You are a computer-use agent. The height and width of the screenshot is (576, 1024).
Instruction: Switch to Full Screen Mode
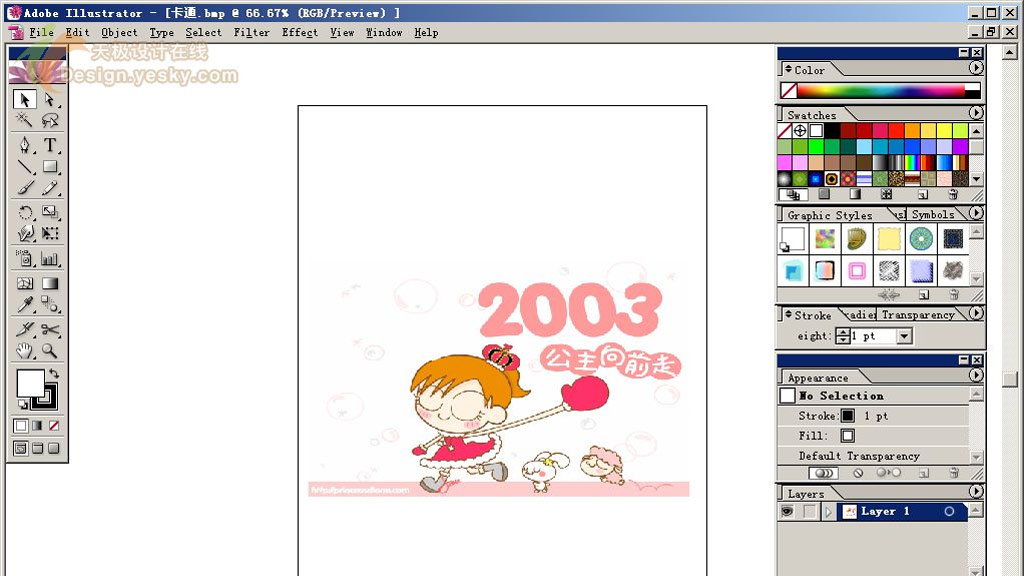tap(54, 448)
